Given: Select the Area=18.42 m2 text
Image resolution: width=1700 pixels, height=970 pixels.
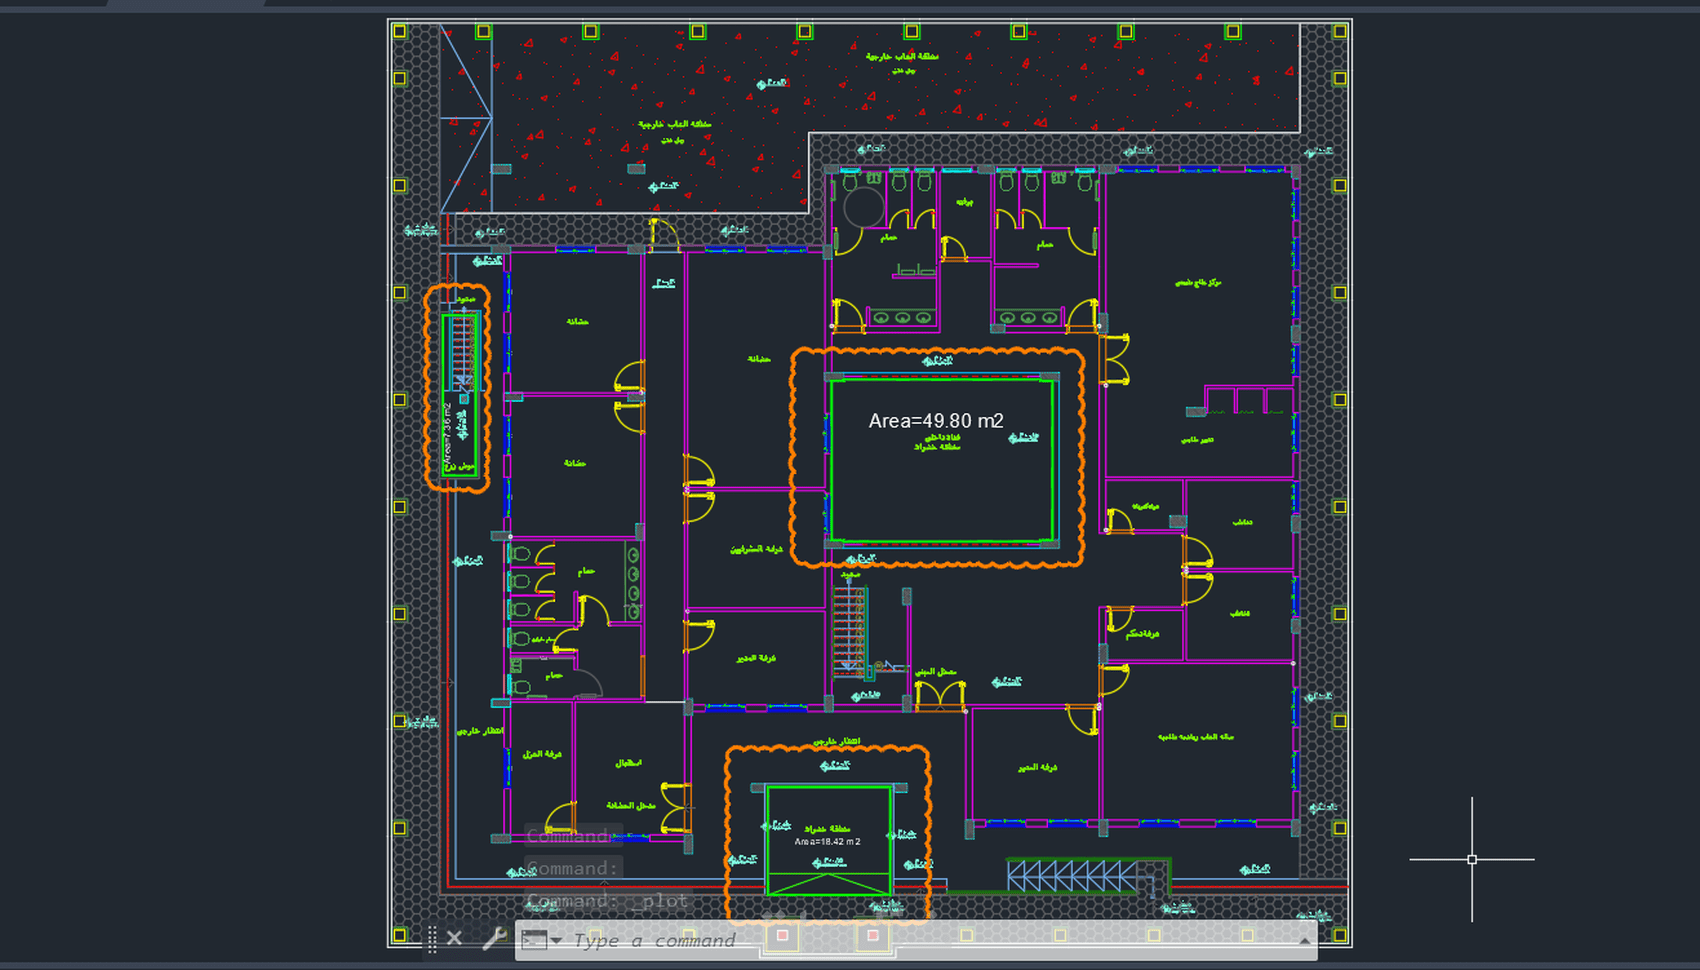Looking at the screenshot, I should [828, 842].
